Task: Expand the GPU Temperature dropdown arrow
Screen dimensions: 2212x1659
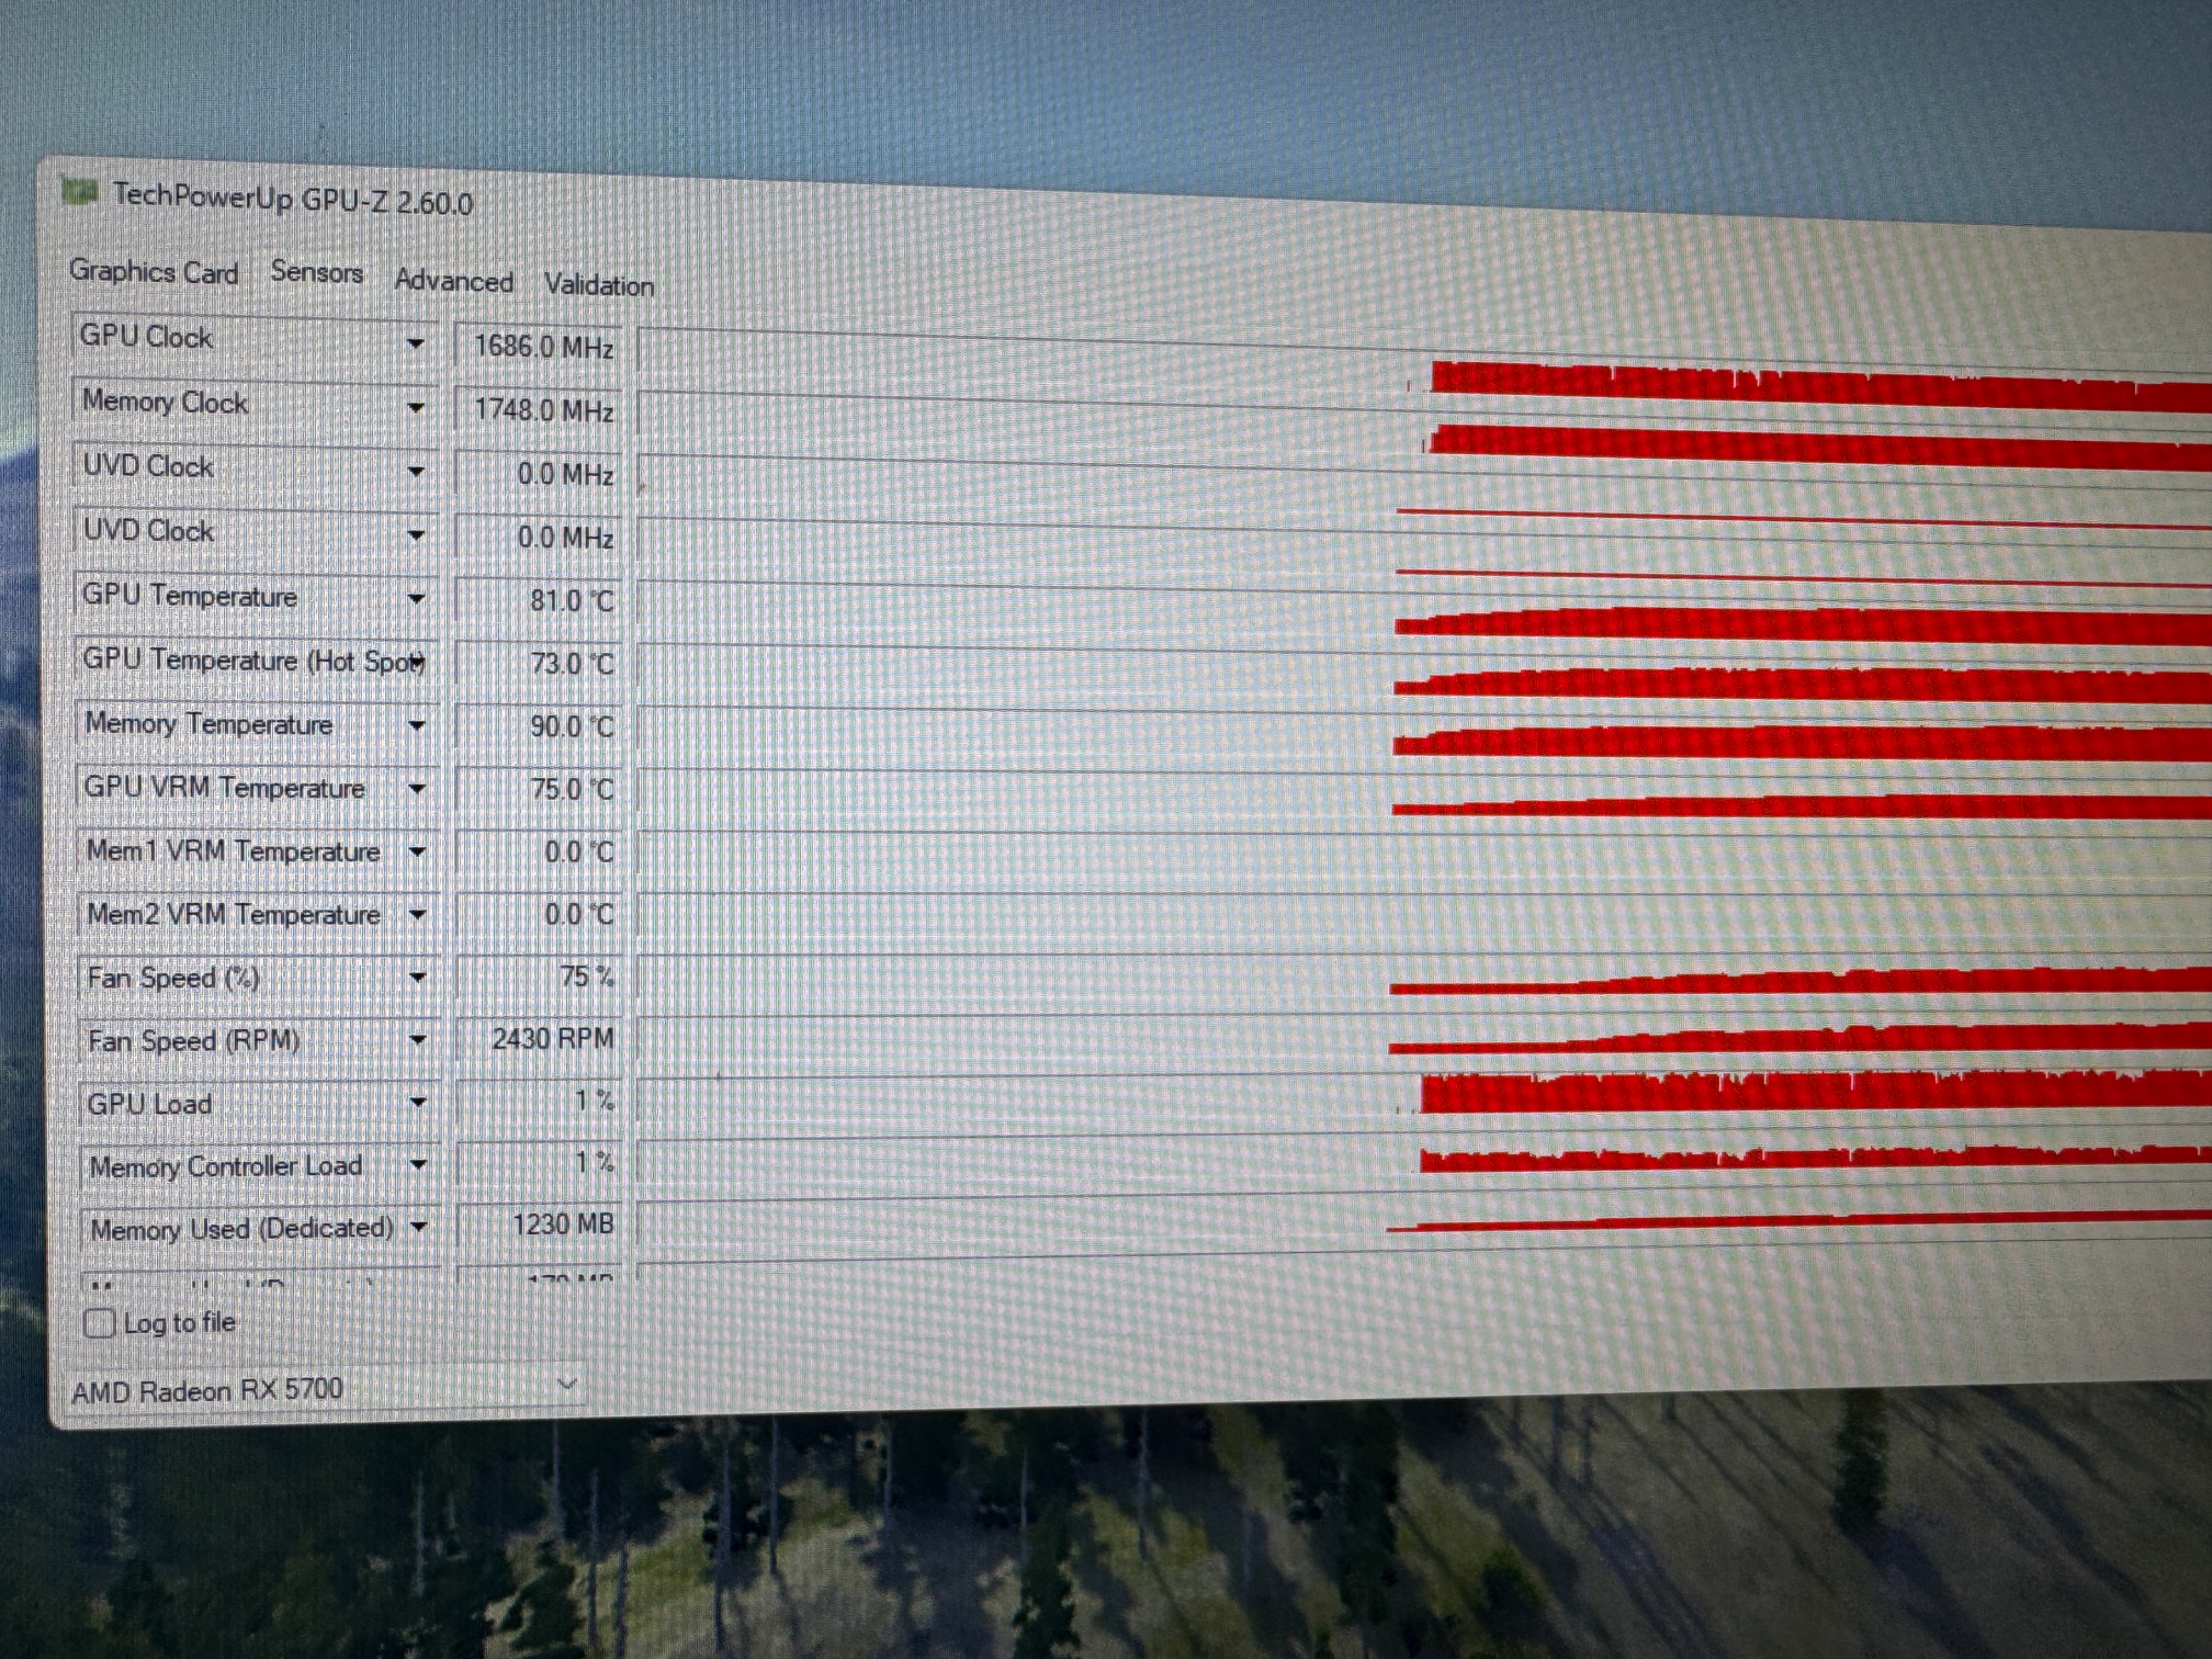Action: pos(417,599)
